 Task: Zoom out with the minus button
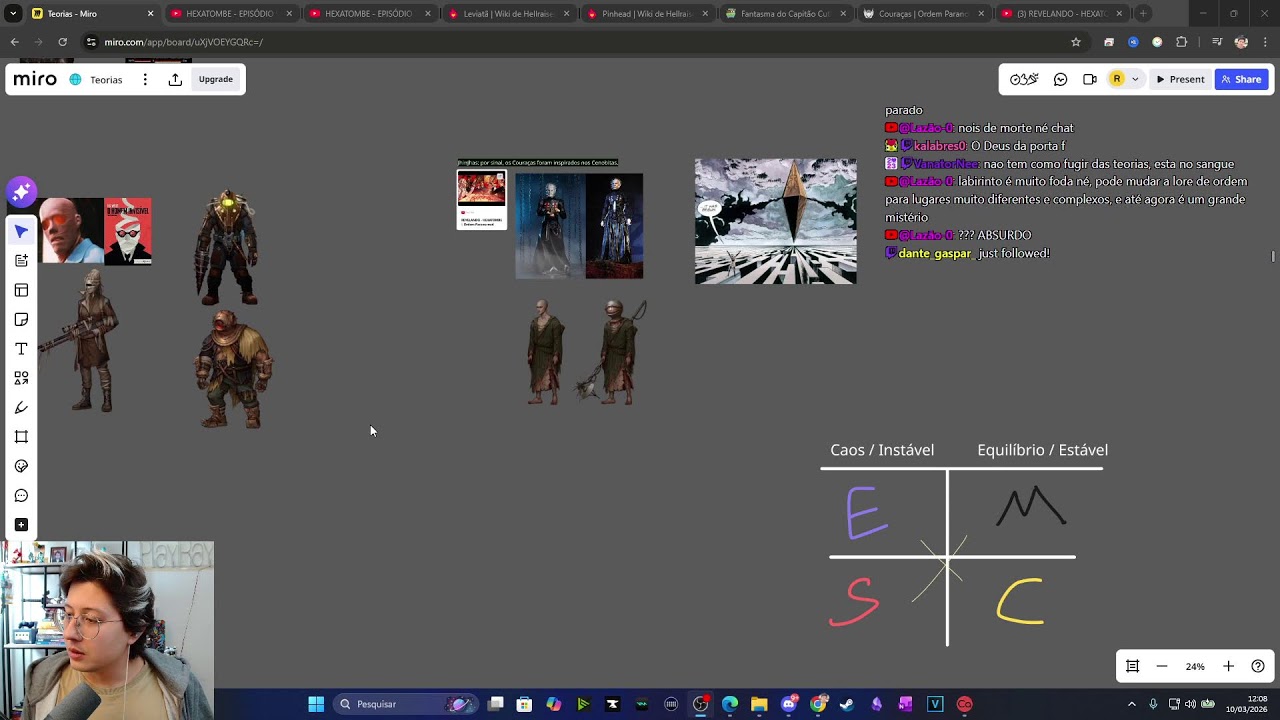click(1162, 666)
